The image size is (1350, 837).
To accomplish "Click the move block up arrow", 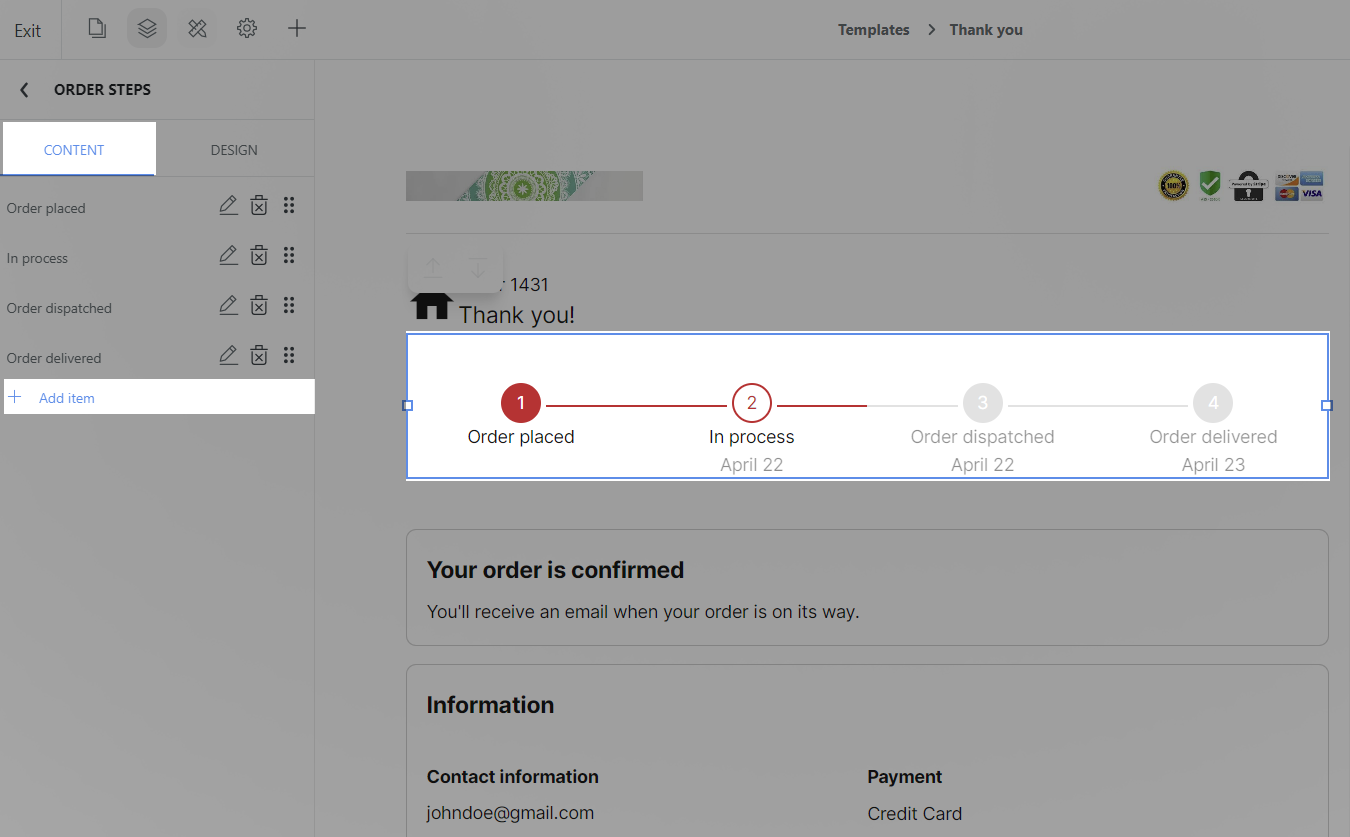I will click(x=432, y=268).
